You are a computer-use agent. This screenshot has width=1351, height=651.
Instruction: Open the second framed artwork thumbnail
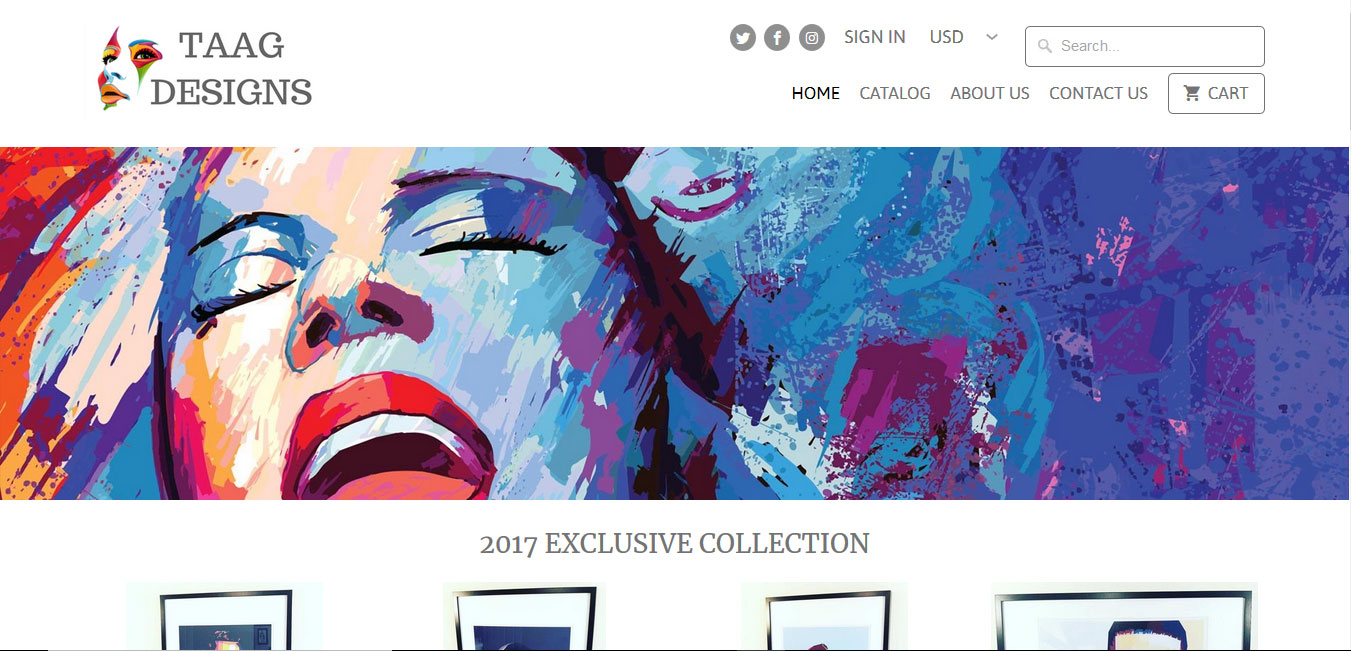524,616
